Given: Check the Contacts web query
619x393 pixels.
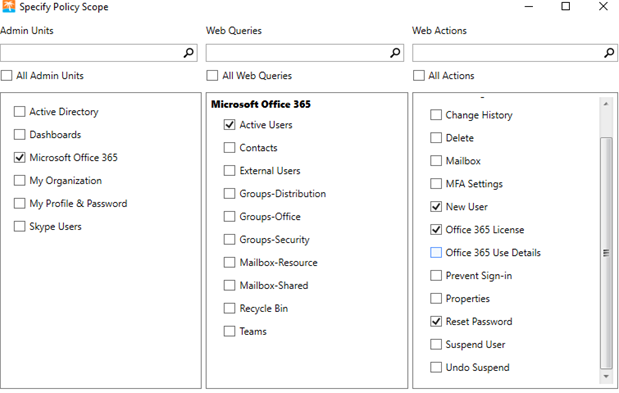Looking at the screenshot, I should (229, 148).
